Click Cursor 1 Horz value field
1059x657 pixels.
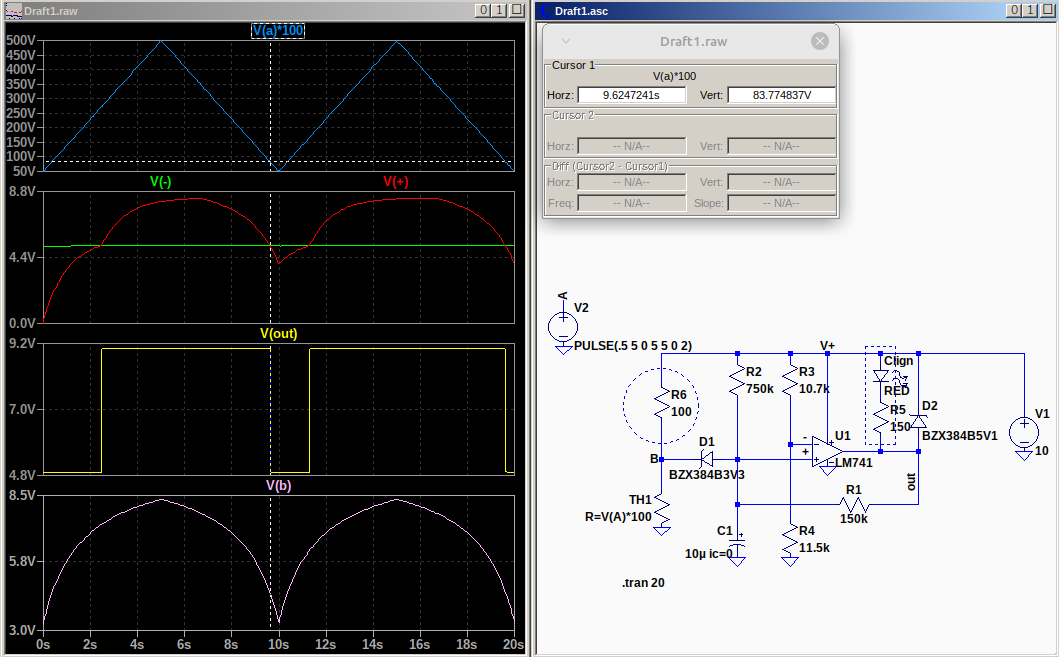point(632,95)
